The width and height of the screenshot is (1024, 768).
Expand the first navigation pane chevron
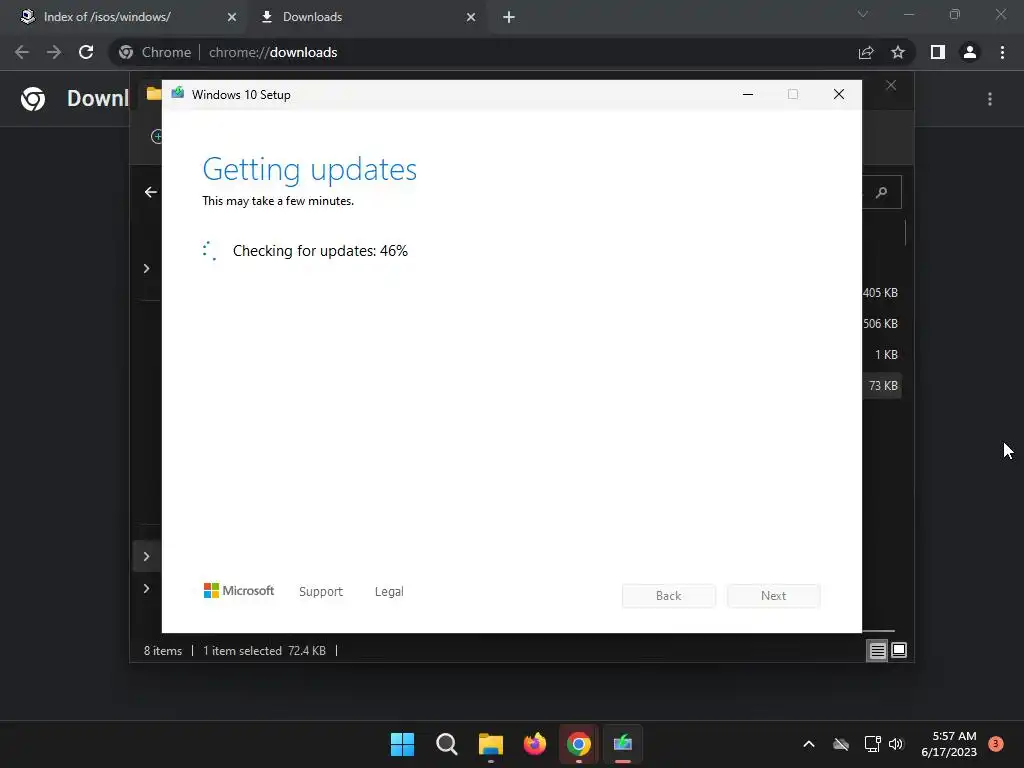tap(146, 268)
